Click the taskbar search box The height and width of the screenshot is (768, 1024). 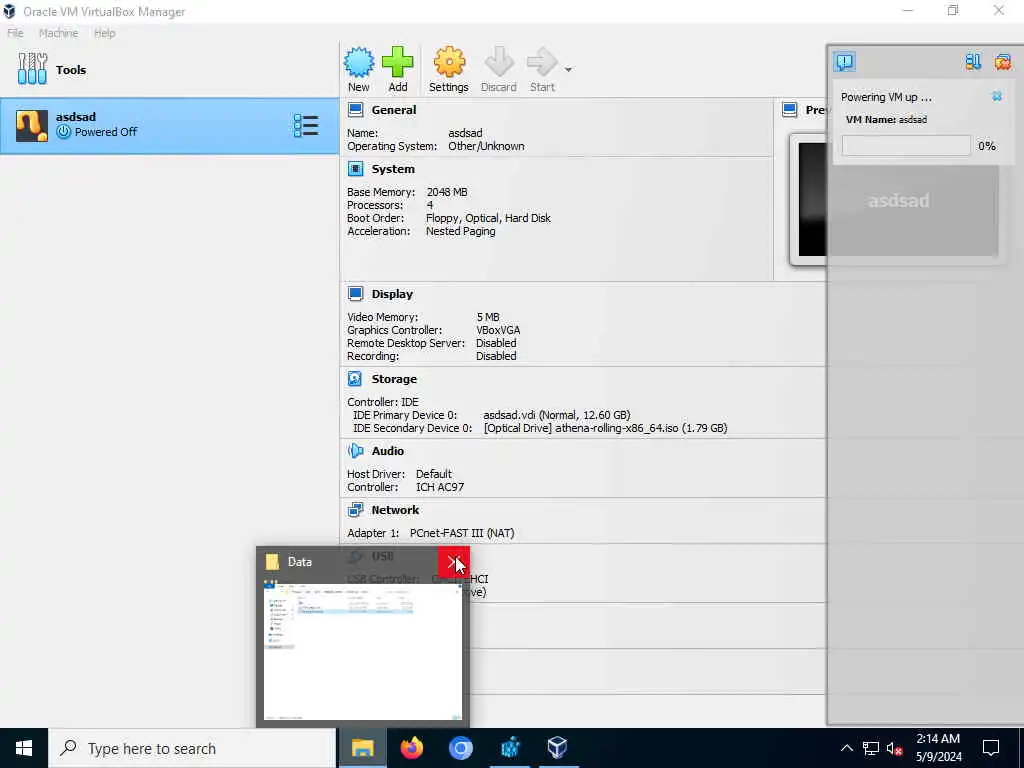192,748
